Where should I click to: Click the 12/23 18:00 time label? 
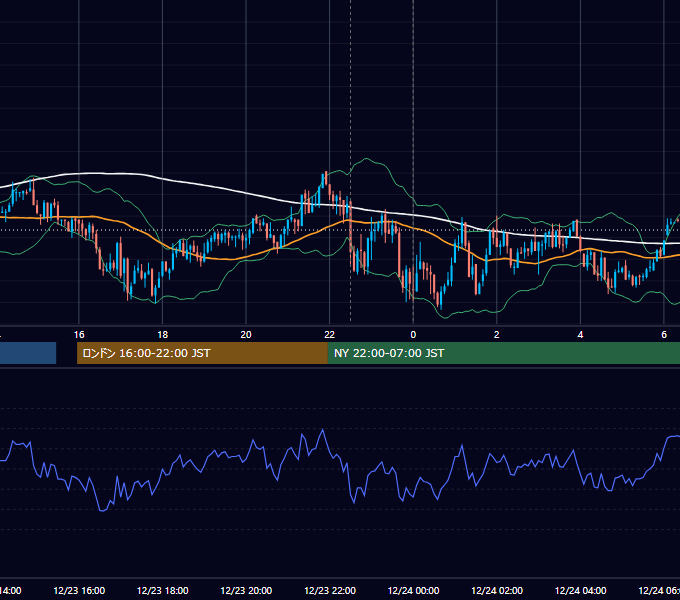163,590
